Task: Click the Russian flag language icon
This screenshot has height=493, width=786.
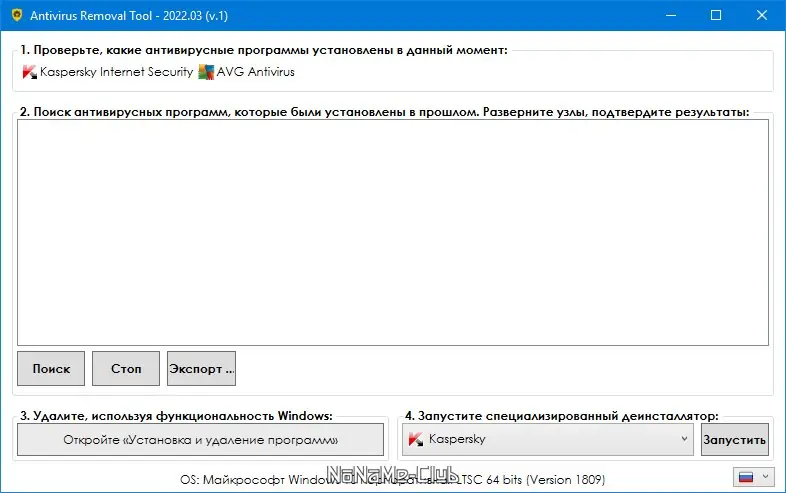Action: [746, 477]
